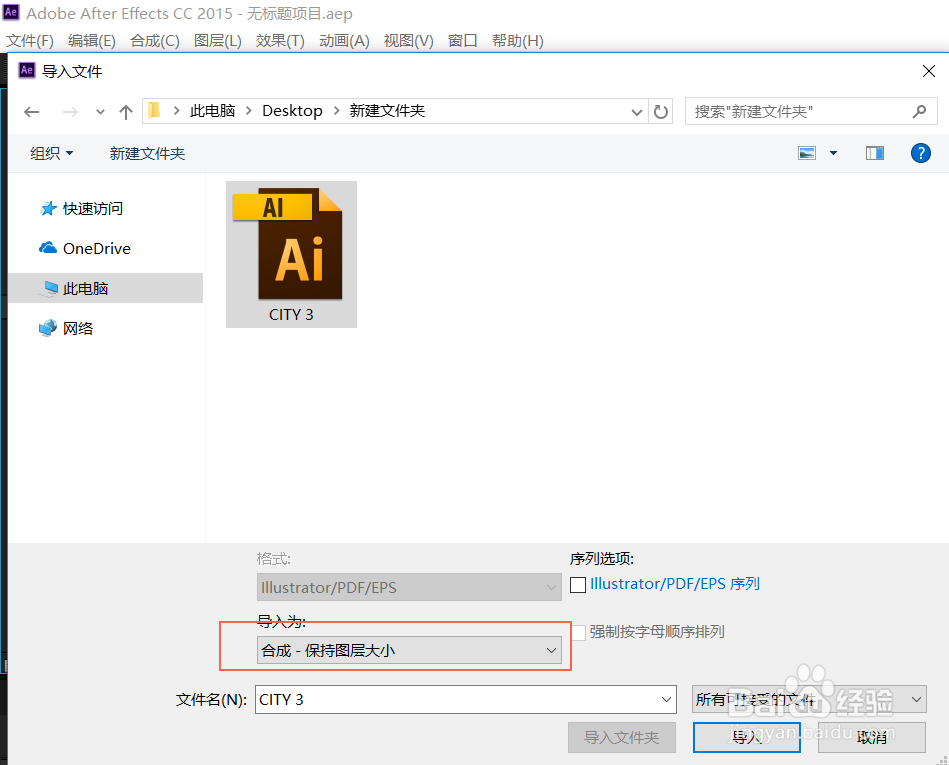Viewport: 949px width, 765px height.
Task: Refresh the folder view
Action: 661,112
